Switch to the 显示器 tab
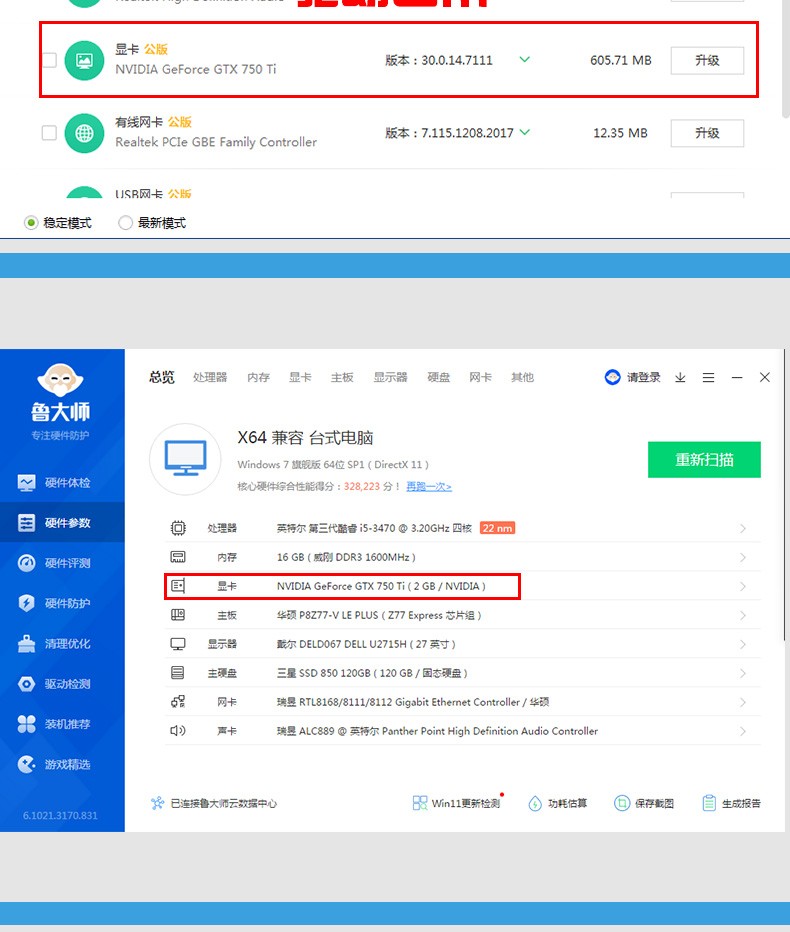Viewport: 790px width, 932px height. pyautogui.click(x=391, y=377)
